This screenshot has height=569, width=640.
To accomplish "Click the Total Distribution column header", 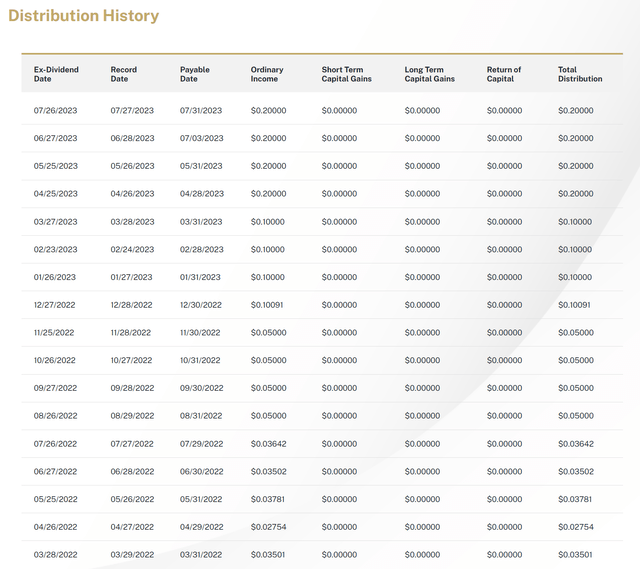I will pyautogui.click(x=580, y=74).
